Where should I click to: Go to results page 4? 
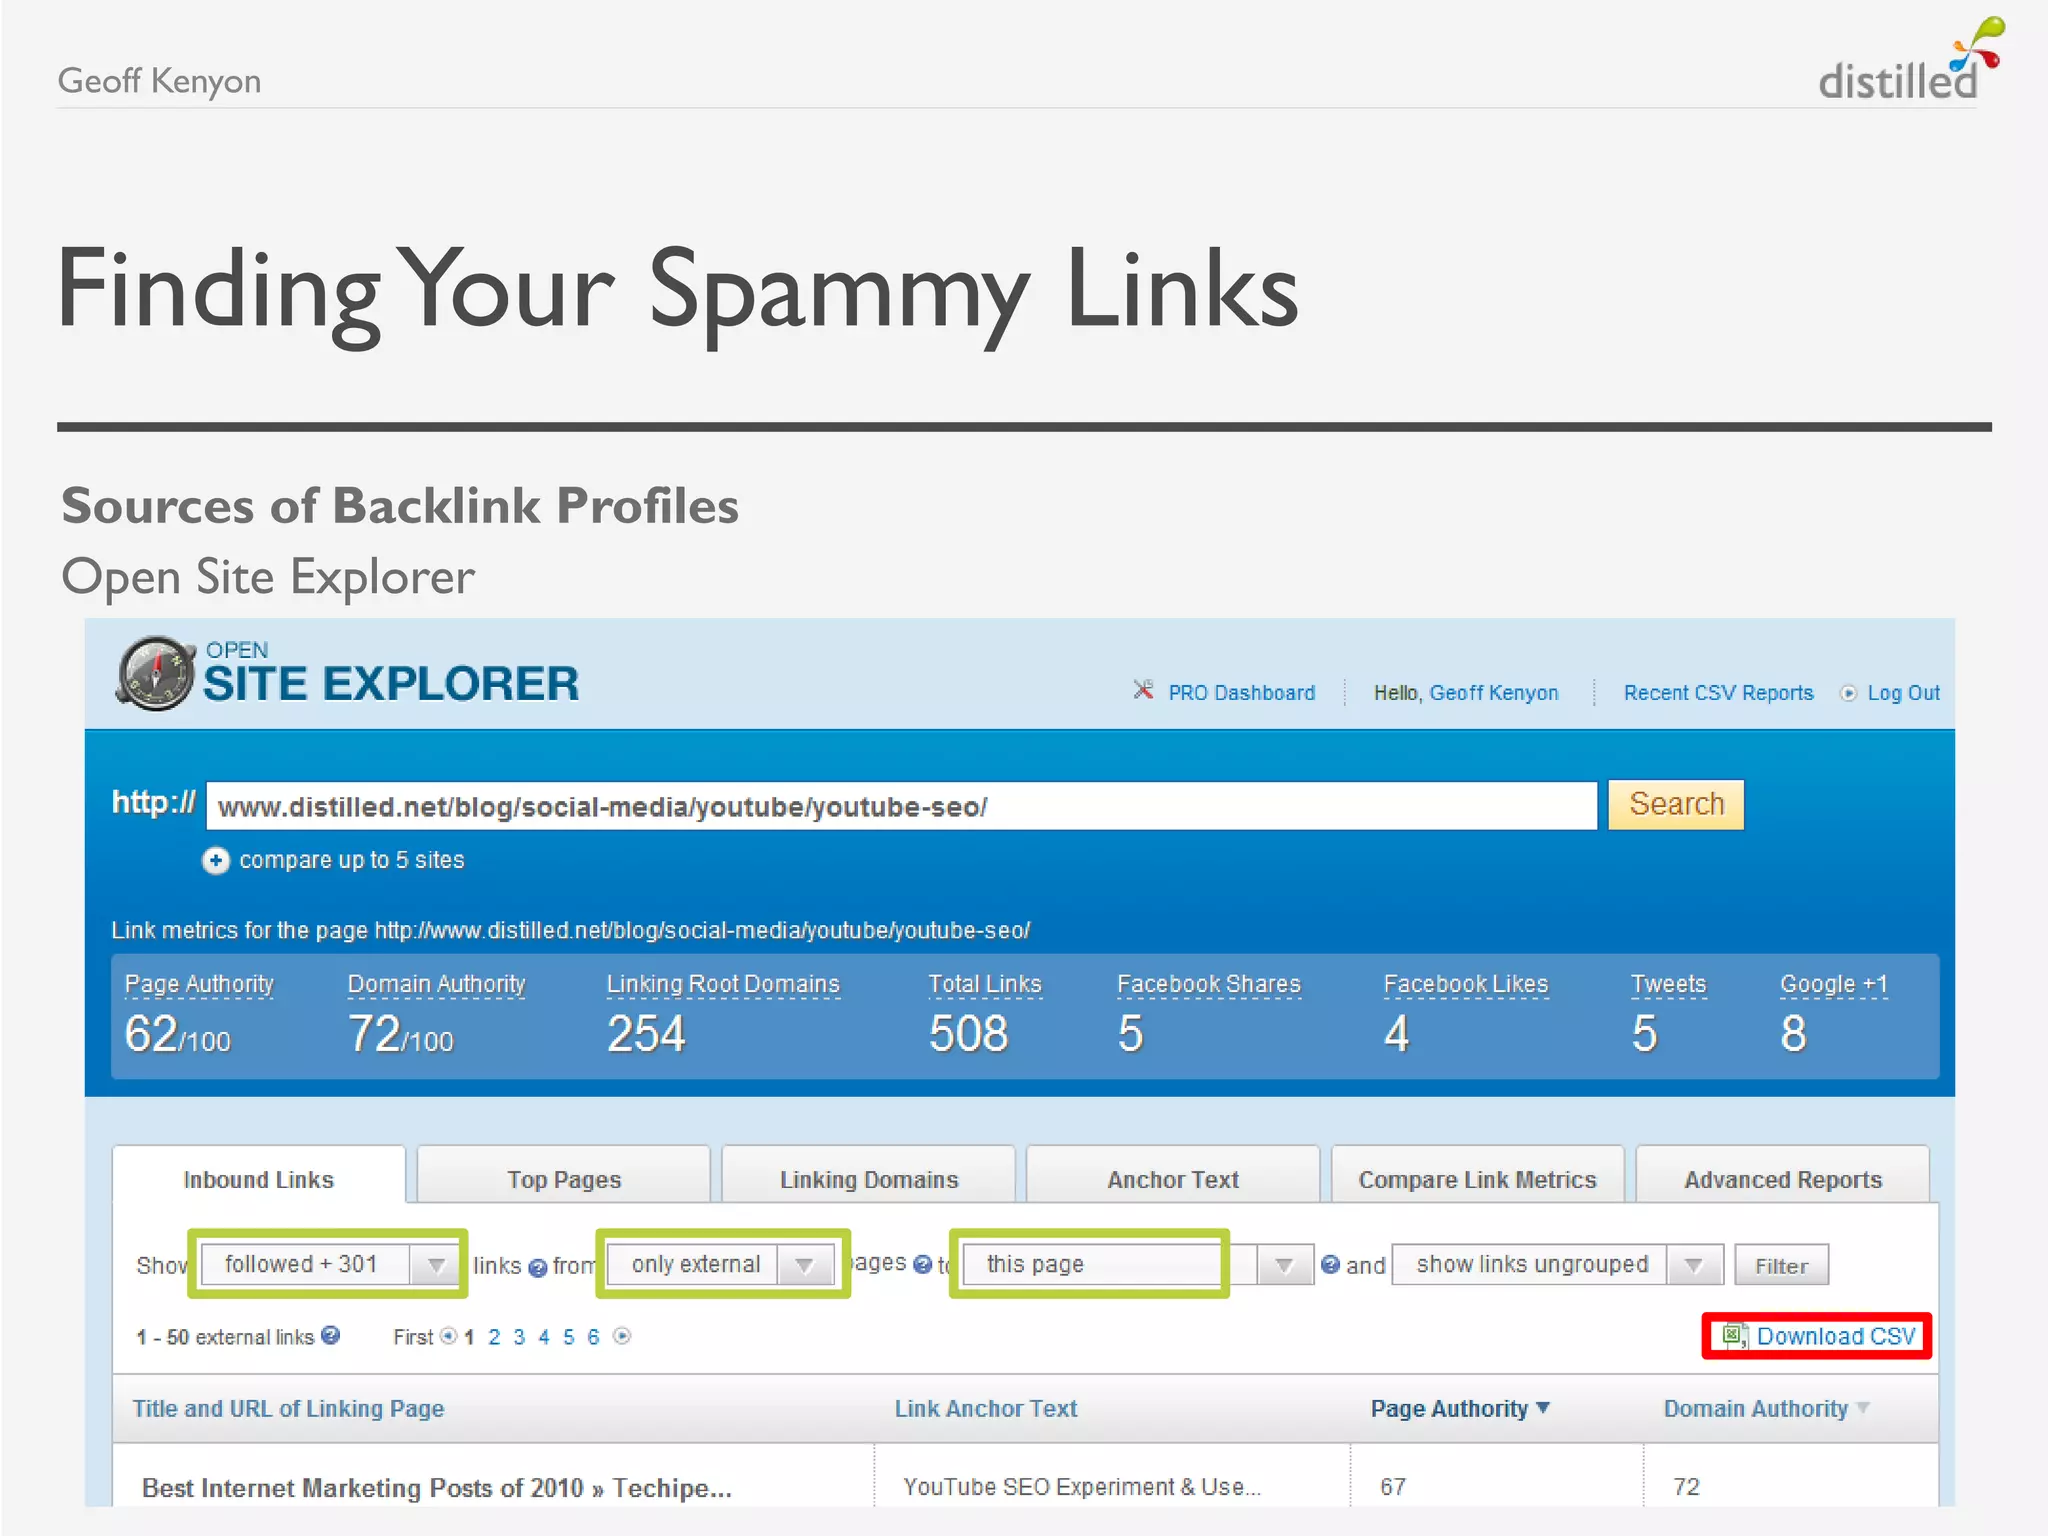[x=544, y=1337]
